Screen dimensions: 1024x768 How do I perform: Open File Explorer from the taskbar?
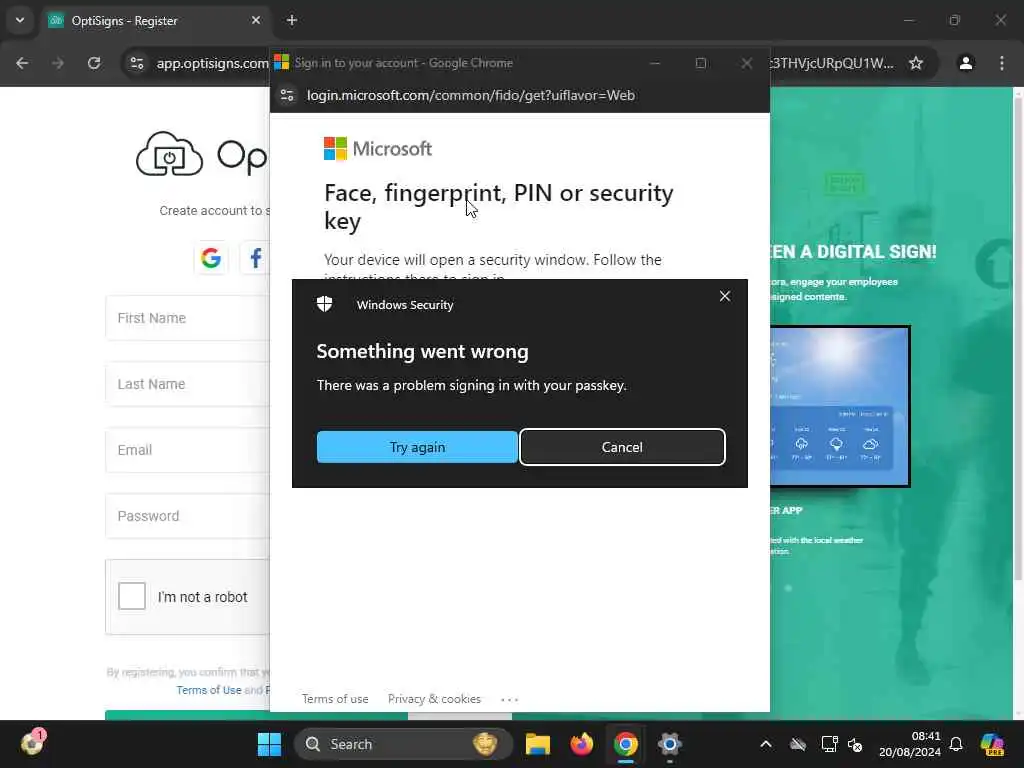pos(537,744)
